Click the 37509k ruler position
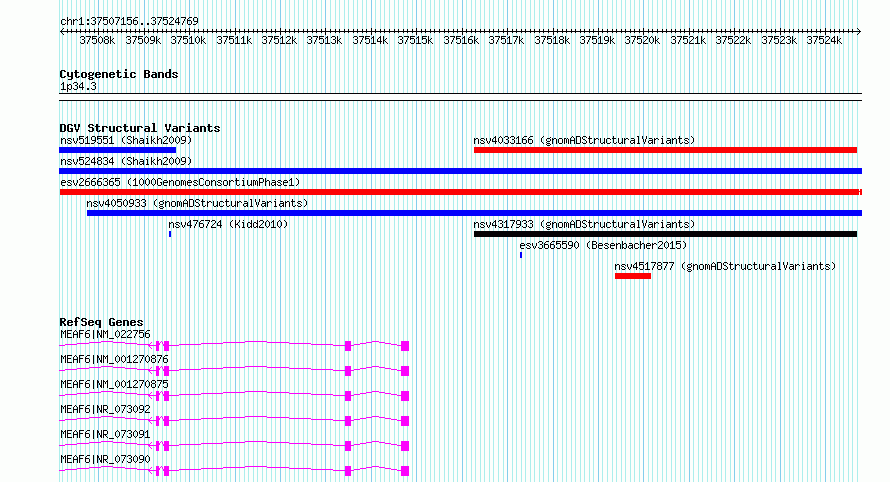Viewport: 890px width, 482px height. click(143, 40)
